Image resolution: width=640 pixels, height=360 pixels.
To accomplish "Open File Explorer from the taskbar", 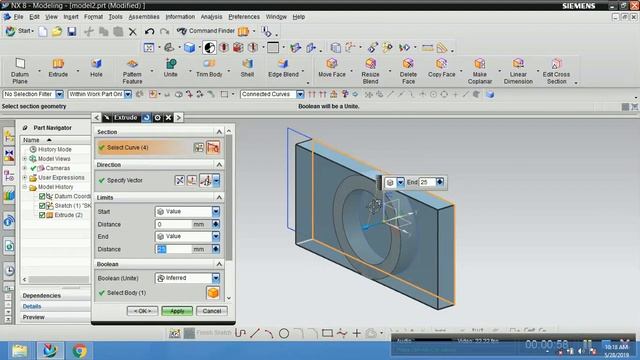I will (x=19, y=351).
